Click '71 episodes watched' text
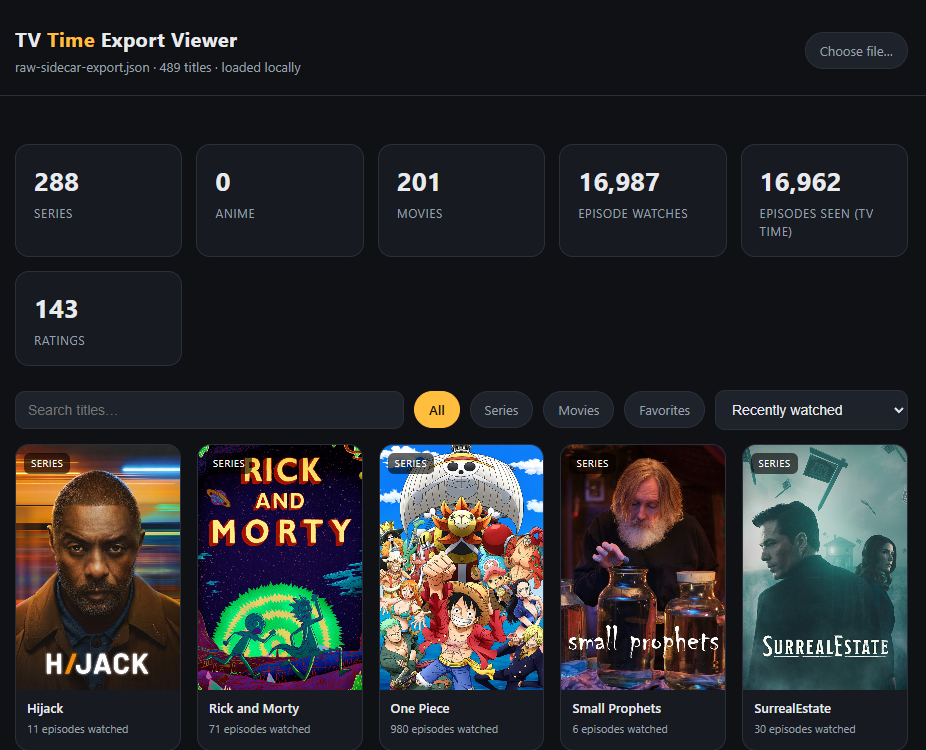The image size is (926, 750). click(259, 729)
